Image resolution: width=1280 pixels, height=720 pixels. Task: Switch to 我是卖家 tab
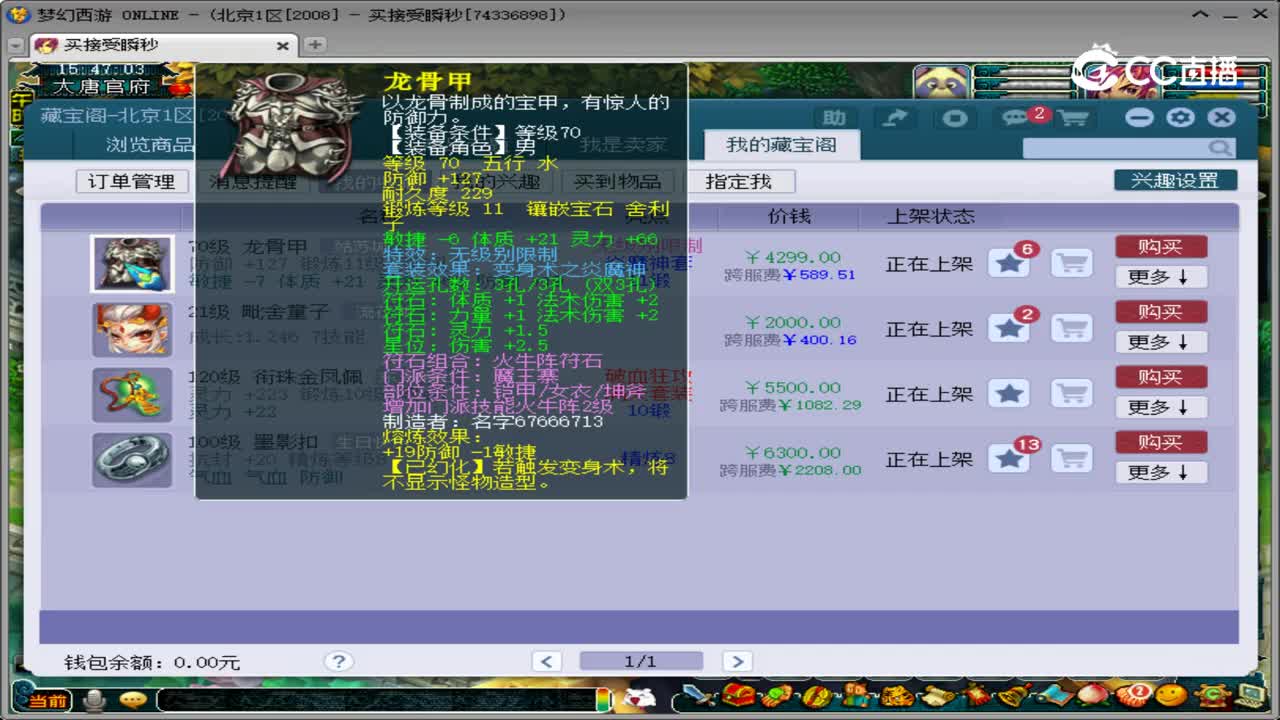[x=622, y=145]
